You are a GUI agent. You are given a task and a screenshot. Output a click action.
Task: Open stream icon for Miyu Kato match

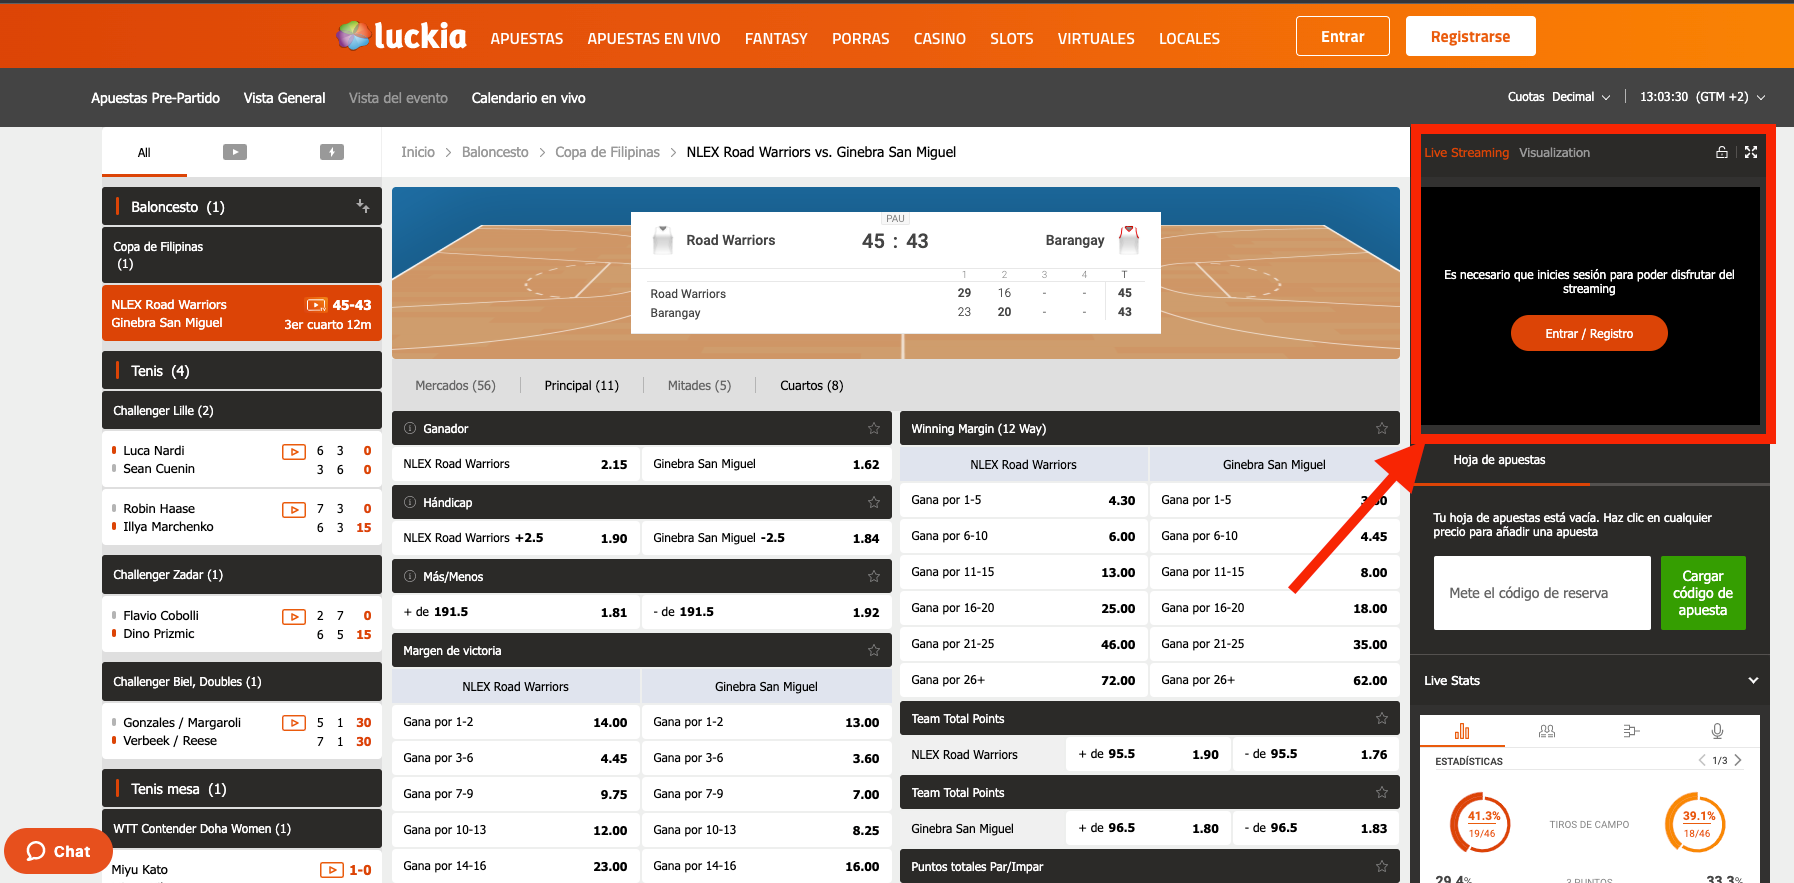(332, 870)
